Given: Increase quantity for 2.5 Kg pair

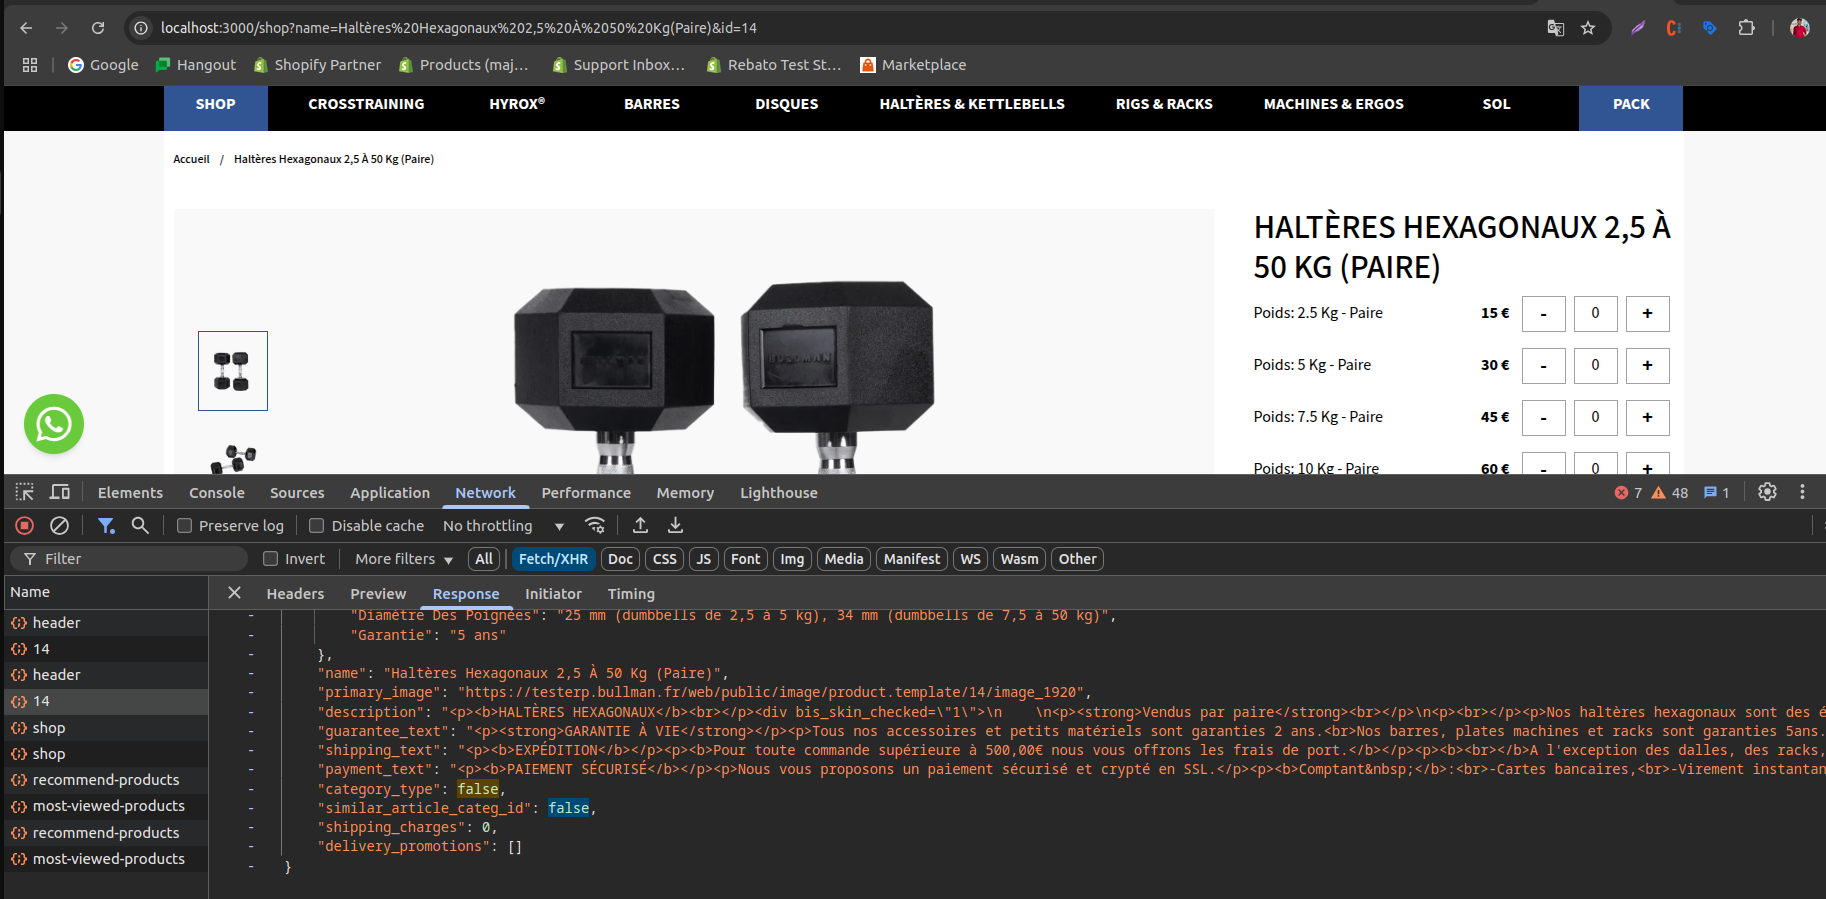Looking at the screenshot, I should pyautogui.click(x=1647, y=313).
